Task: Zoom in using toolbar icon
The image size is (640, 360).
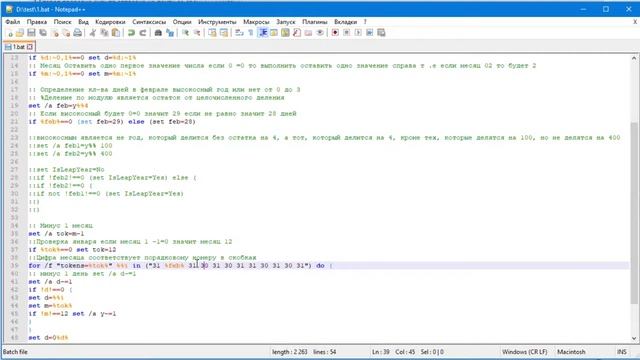Action: pos(185,33)
